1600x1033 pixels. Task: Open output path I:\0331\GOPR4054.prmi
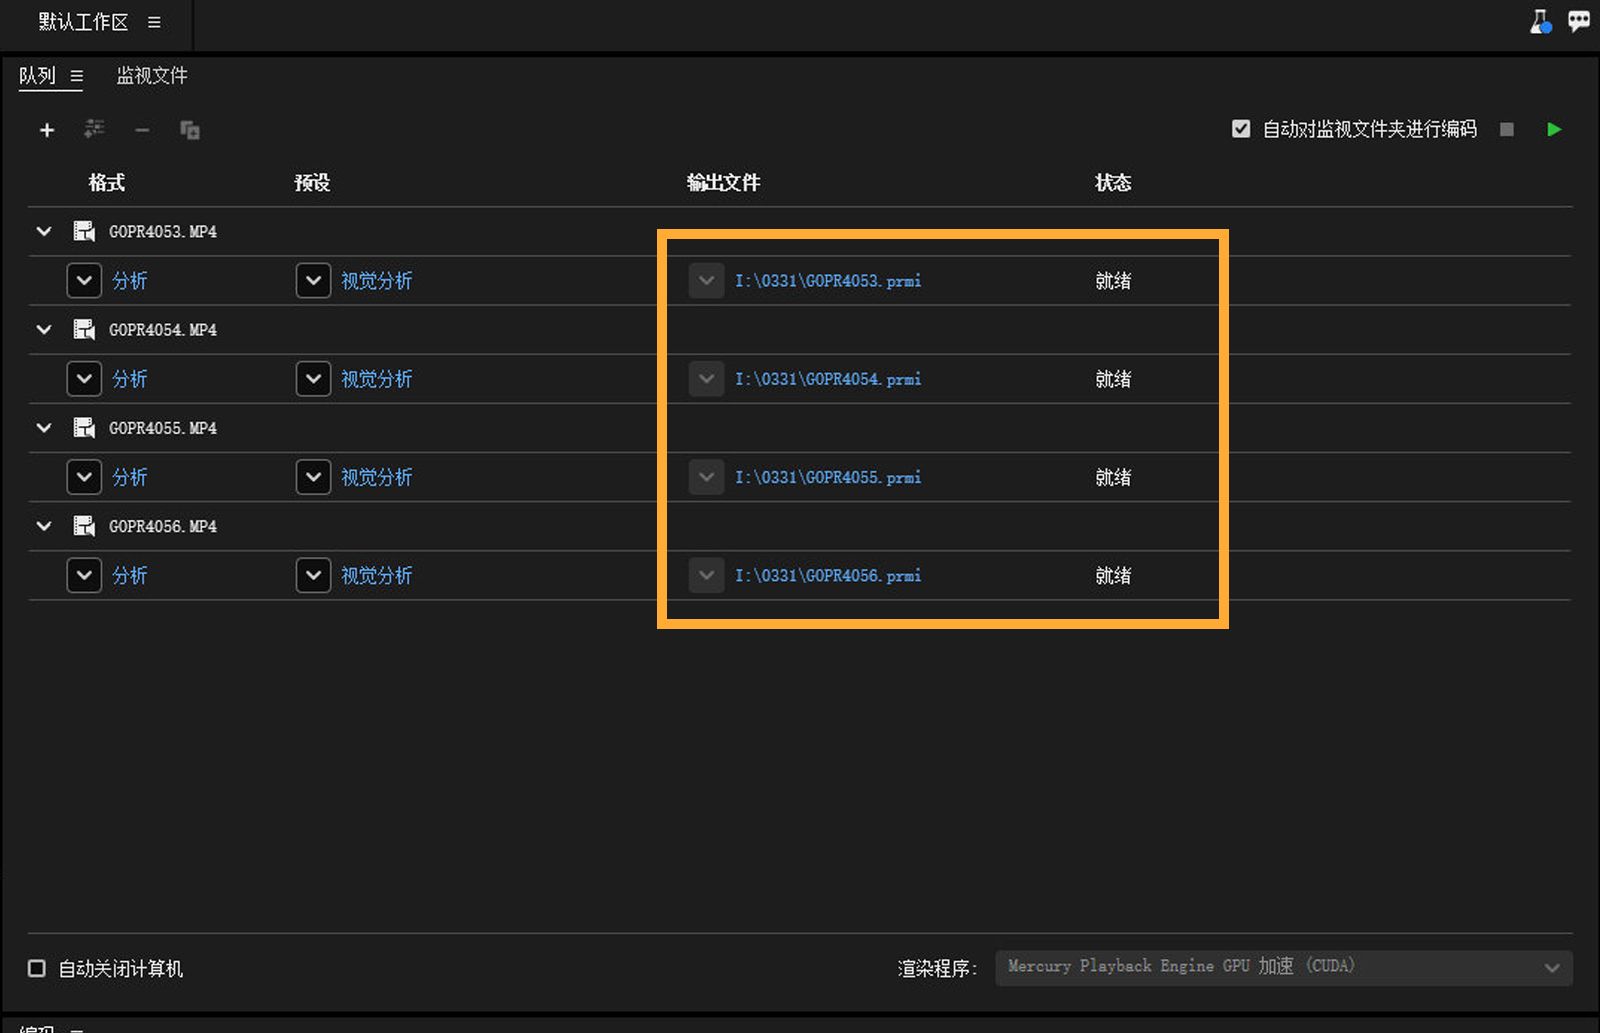tap(829, 379)
